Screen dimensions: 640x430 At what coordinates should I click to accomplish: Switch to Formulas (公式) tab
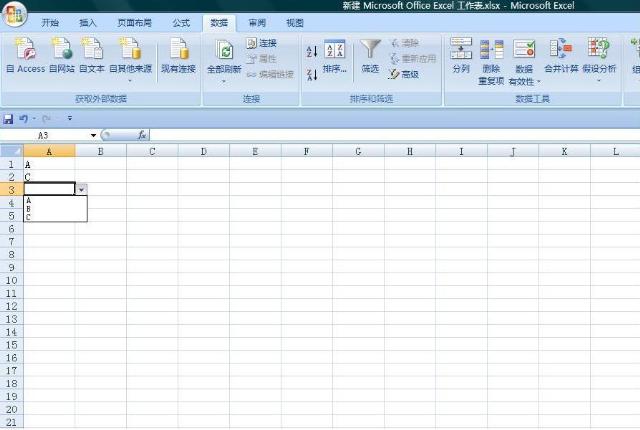click(x=181, y=23)
